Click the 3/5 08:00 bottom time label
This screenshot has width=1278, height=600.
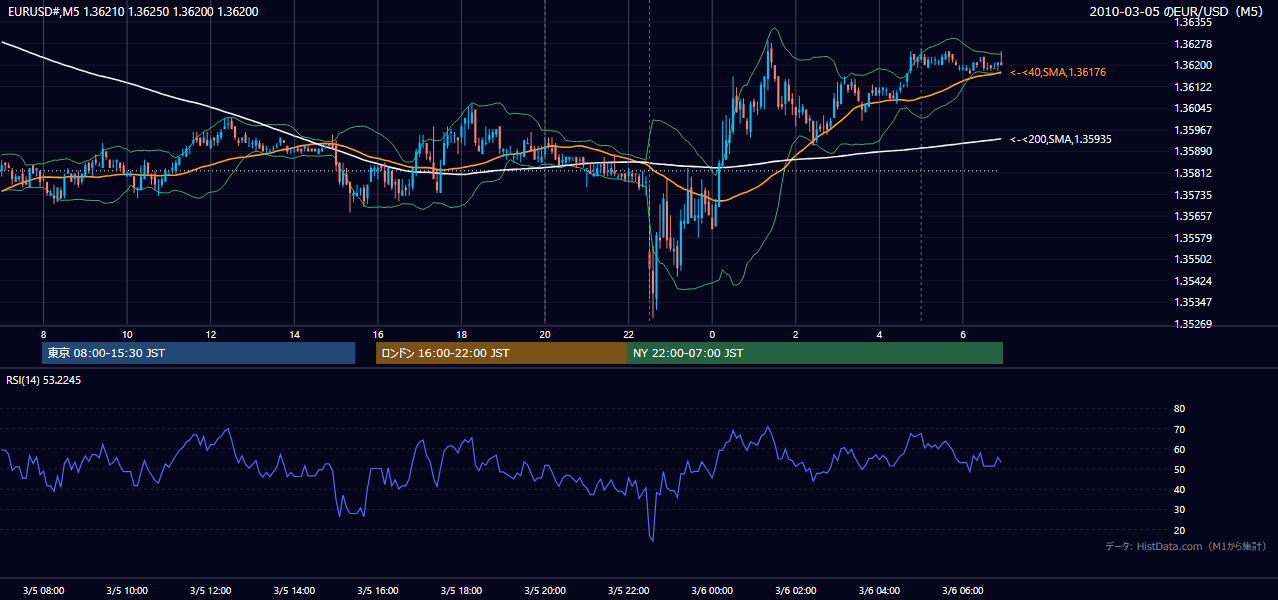(43, 590)
